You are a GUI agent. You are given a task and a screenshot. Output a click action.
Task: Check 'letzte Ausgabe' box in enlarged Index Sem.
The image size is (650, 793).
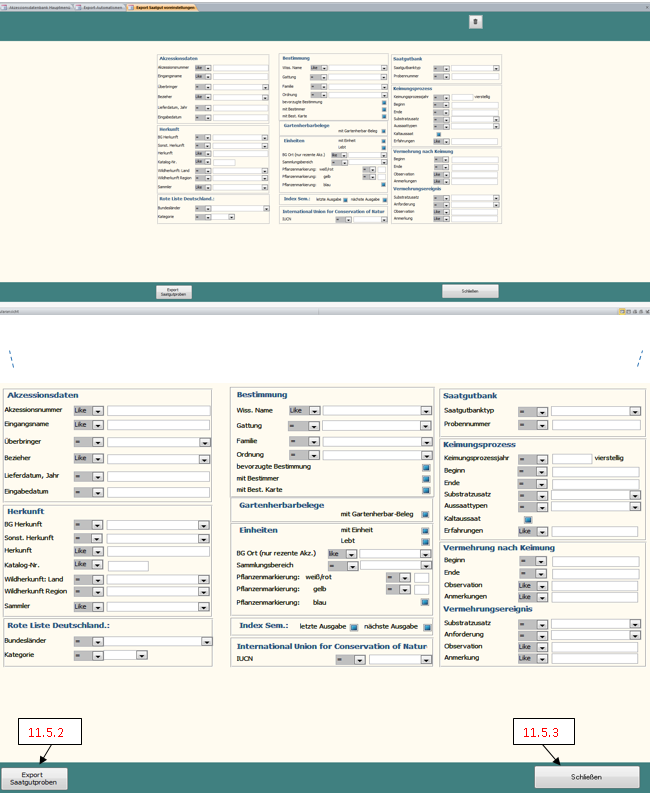[x=355, y=626]
